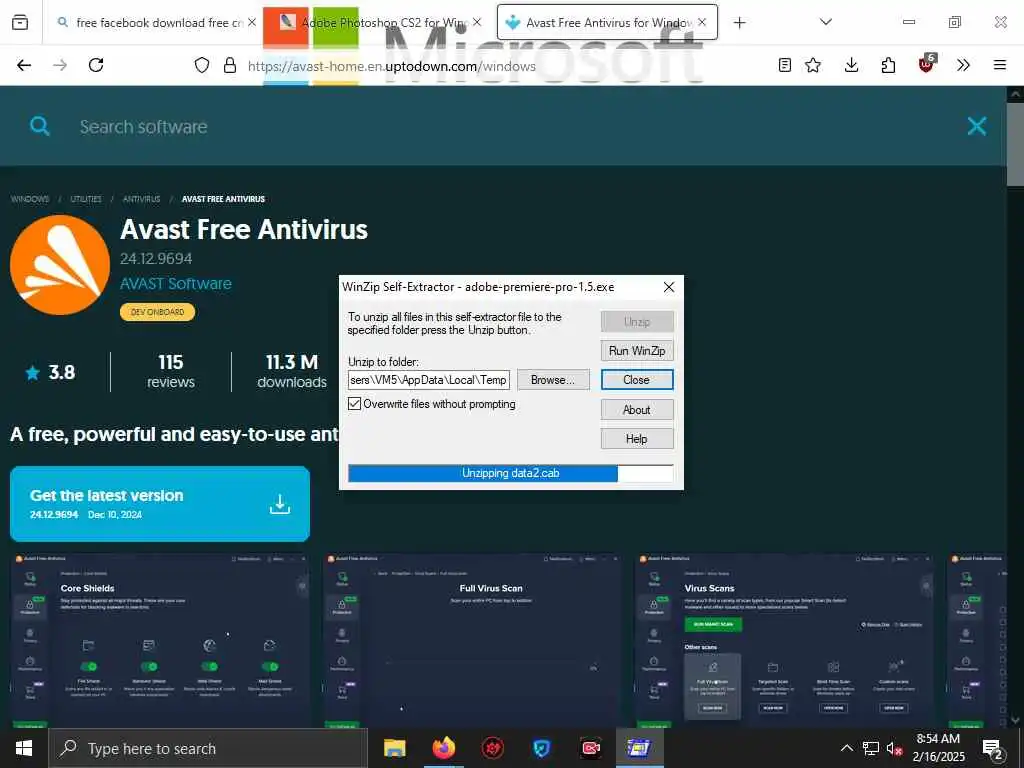Close the search bar with X
This screenshot has width=1024, height=768.
coord(976,126)
